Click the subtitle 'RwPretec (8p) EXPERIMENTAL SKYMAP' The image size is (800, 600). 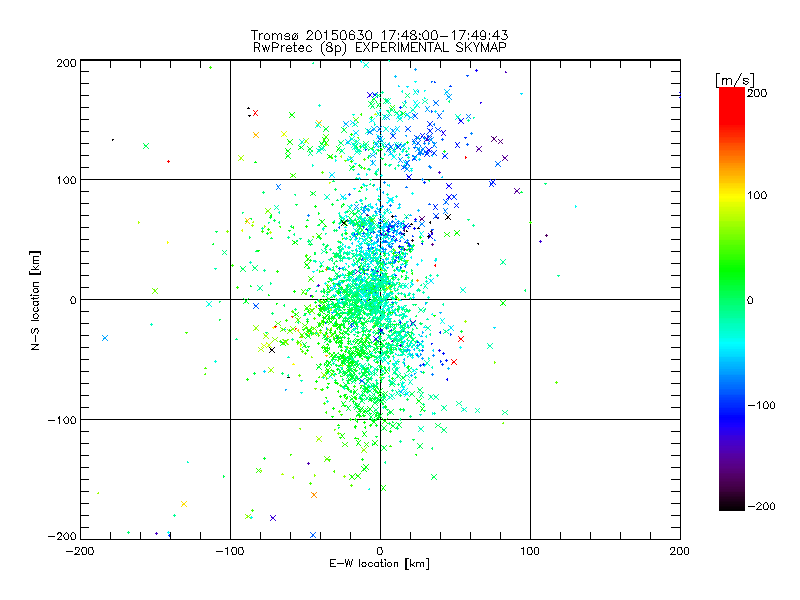point(379,48)
